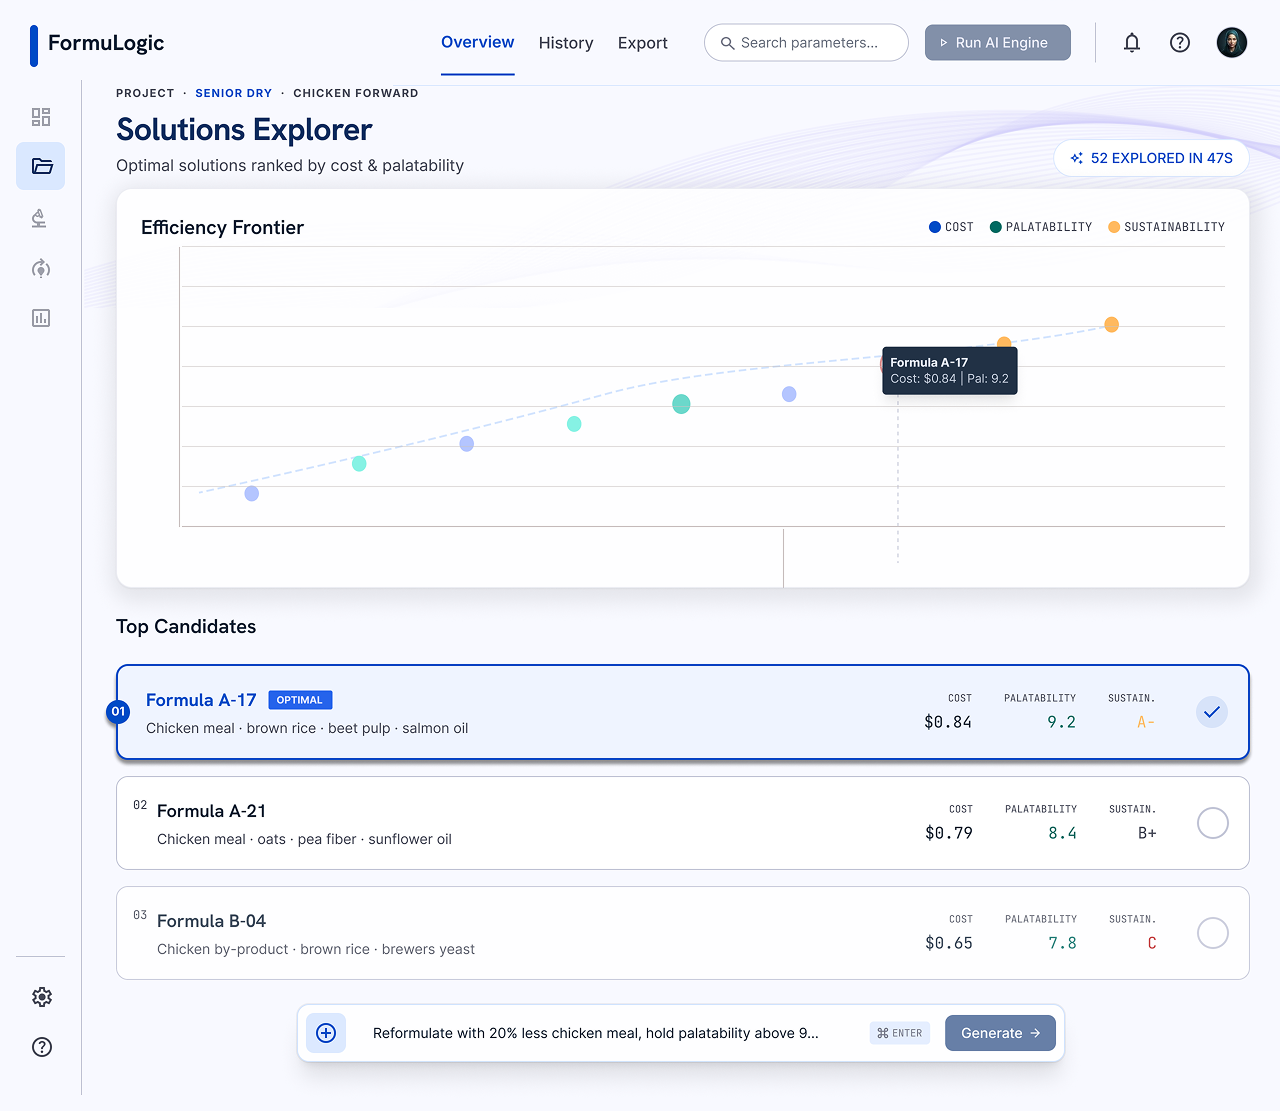Click Run AI Engine button
The height and width of the screenshot is (1111, 1280).
998,43
